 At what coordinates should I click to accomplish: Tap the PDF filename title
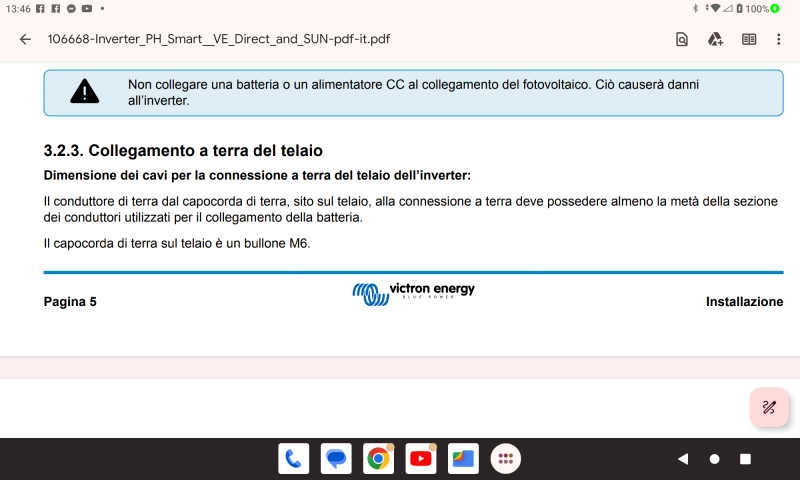(219, 39)
